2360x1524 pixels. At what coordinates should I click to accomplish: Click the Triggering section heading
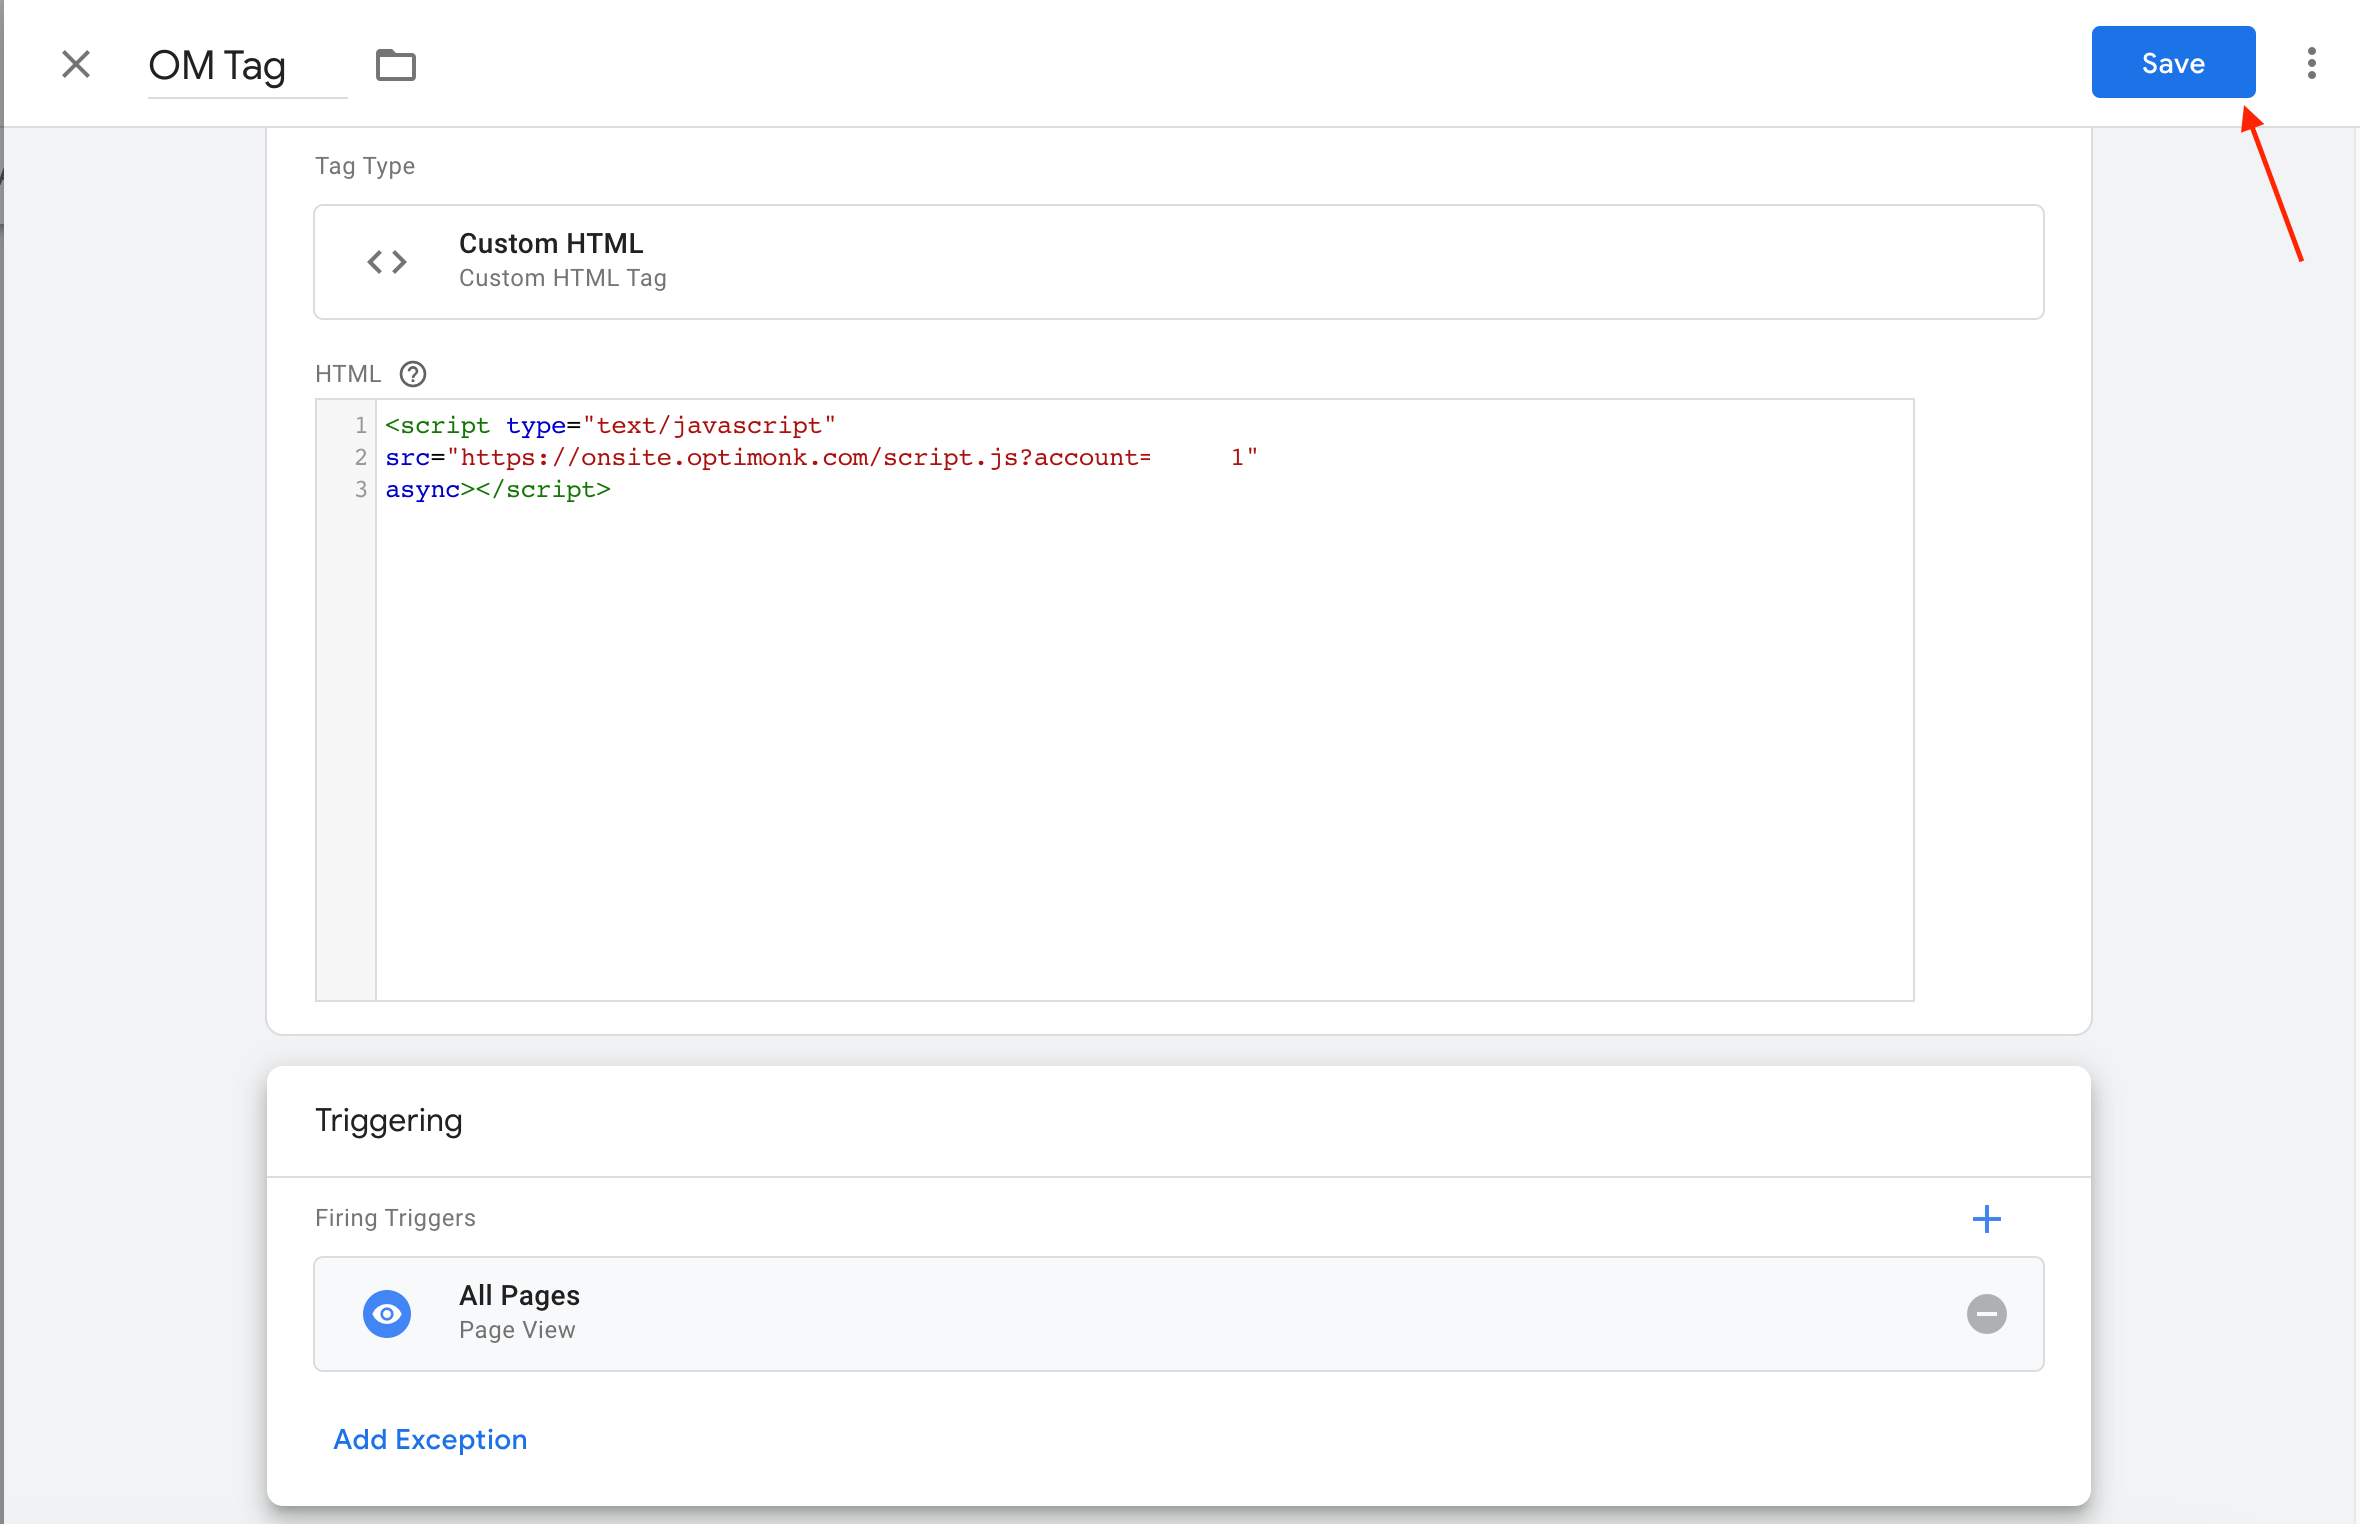tap(388, 1120)
